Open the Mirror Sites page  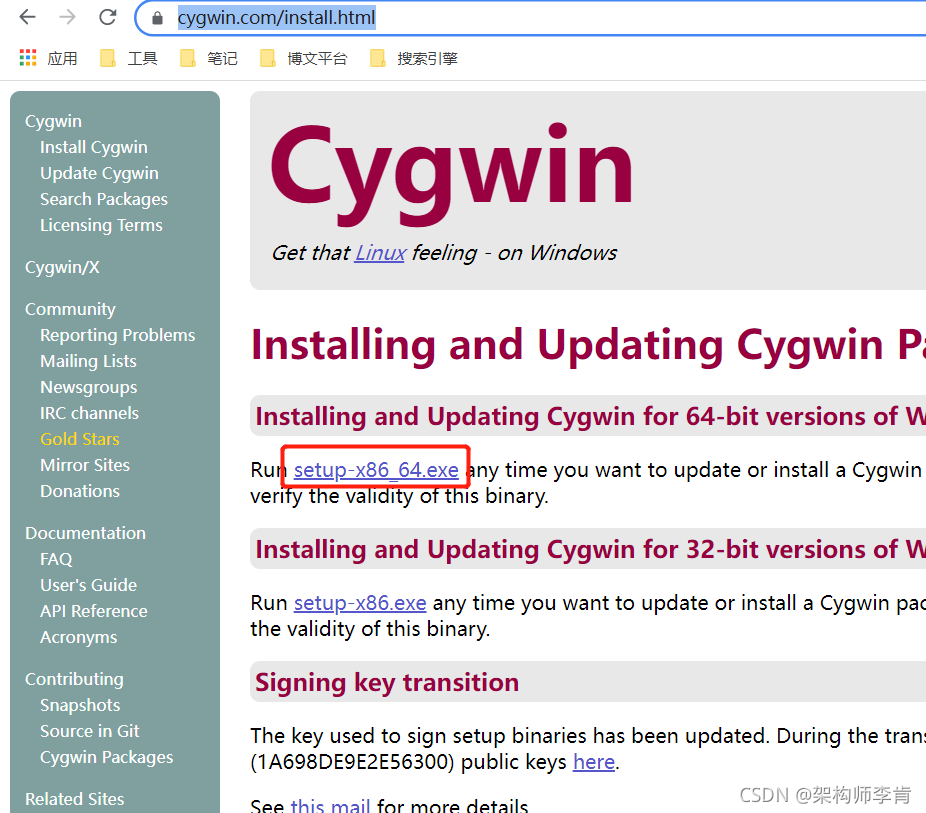tap(85, 464)
